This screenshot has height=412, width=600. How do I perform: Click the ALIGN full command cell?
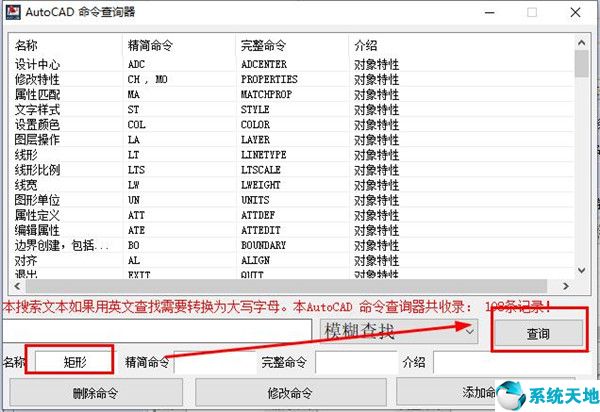(256, 261)
